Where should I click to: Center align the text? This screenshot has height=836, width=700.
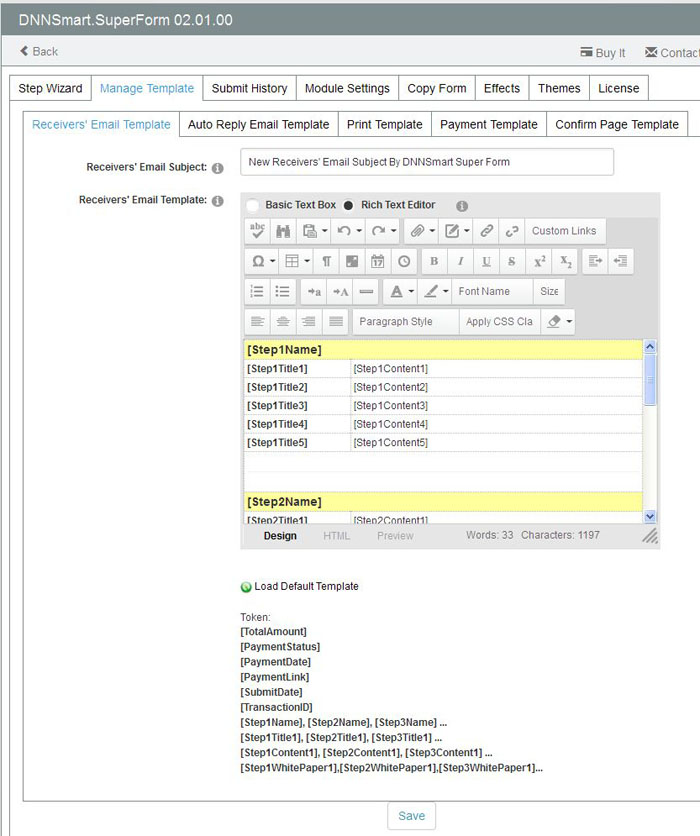tap(283, 321)
